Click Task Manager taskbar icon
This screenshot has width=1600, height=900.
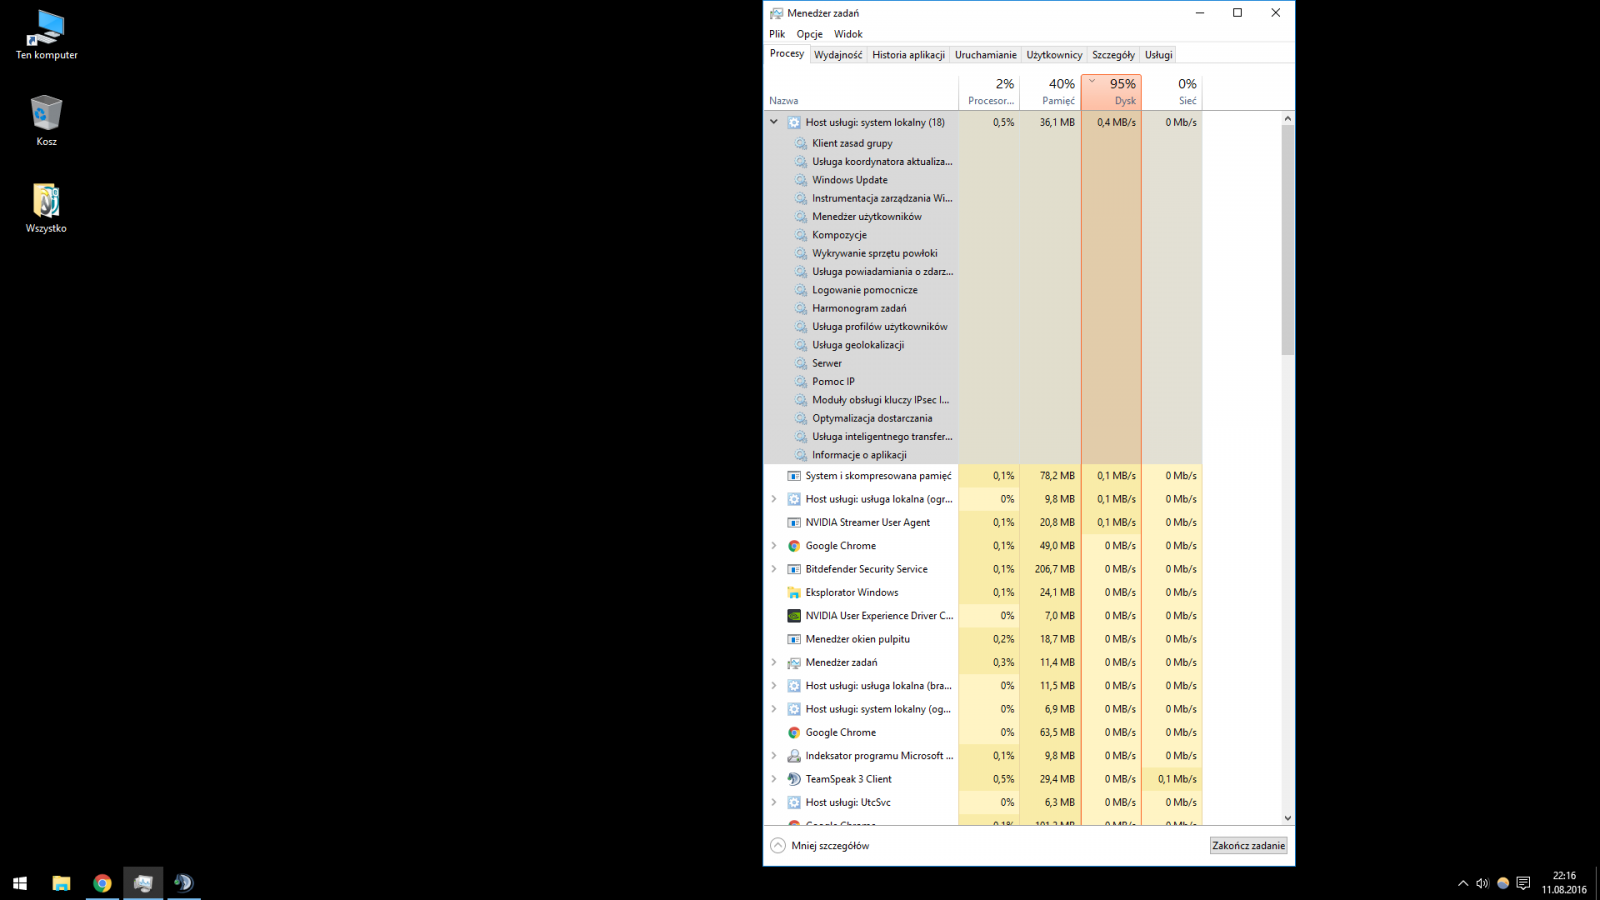tap(143, 883)
